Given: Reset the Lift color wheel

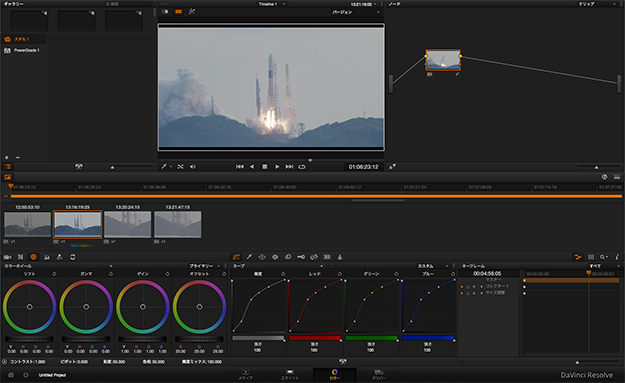Looking at the screenshot, I should pyautogui.click(x=54, y=274).
